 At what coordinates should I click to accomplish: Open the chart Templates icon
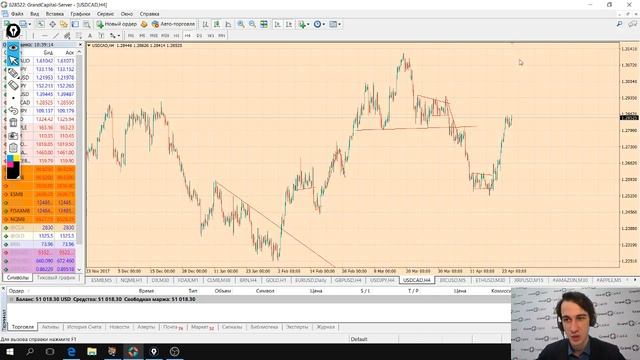tap(333, 24)
